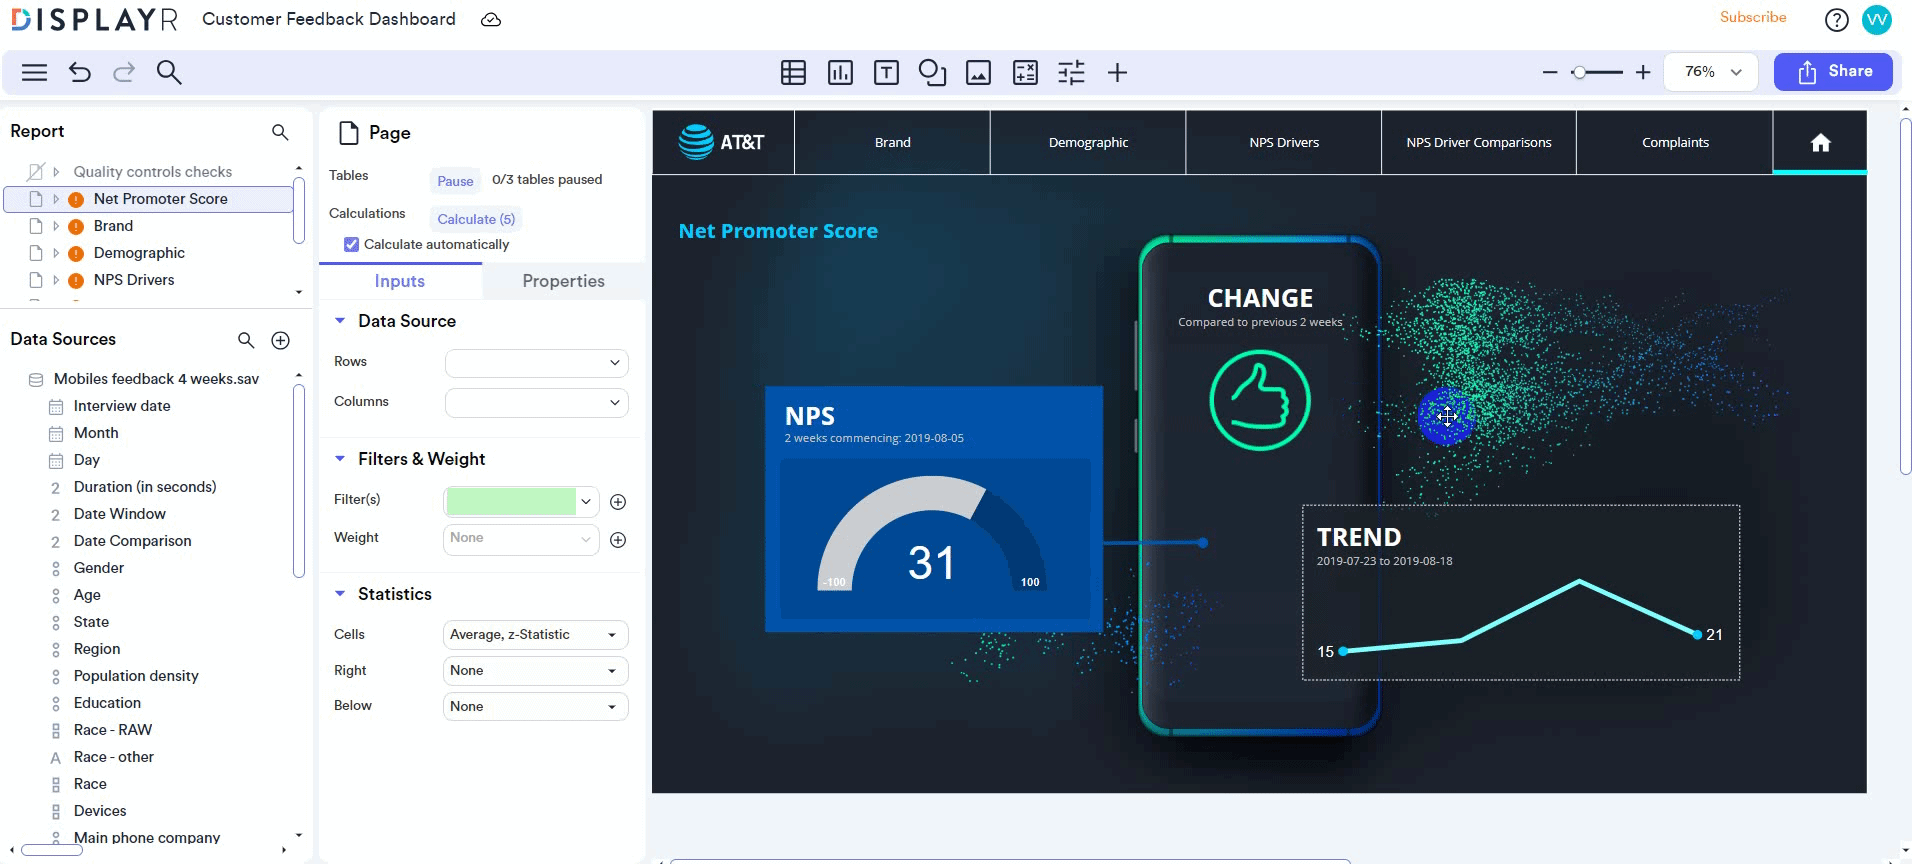Open the Demographic dashboard tab
This screenshot has height=864, width=1912.
point(1088,143)
